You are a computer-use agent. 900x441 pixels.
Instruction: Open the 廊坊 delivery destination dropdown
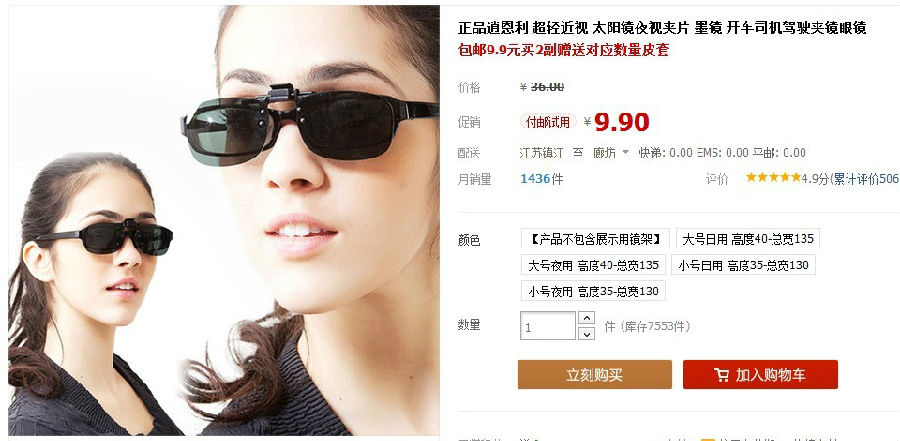[610, 153]
